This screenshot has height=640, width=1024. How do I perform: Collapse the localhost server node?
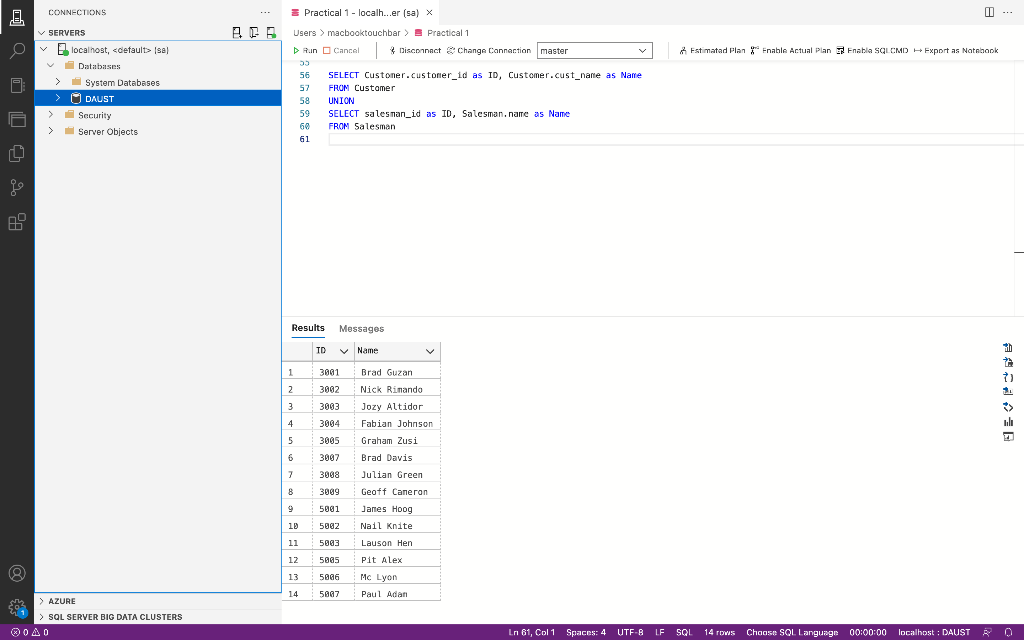tap(44, 50)
